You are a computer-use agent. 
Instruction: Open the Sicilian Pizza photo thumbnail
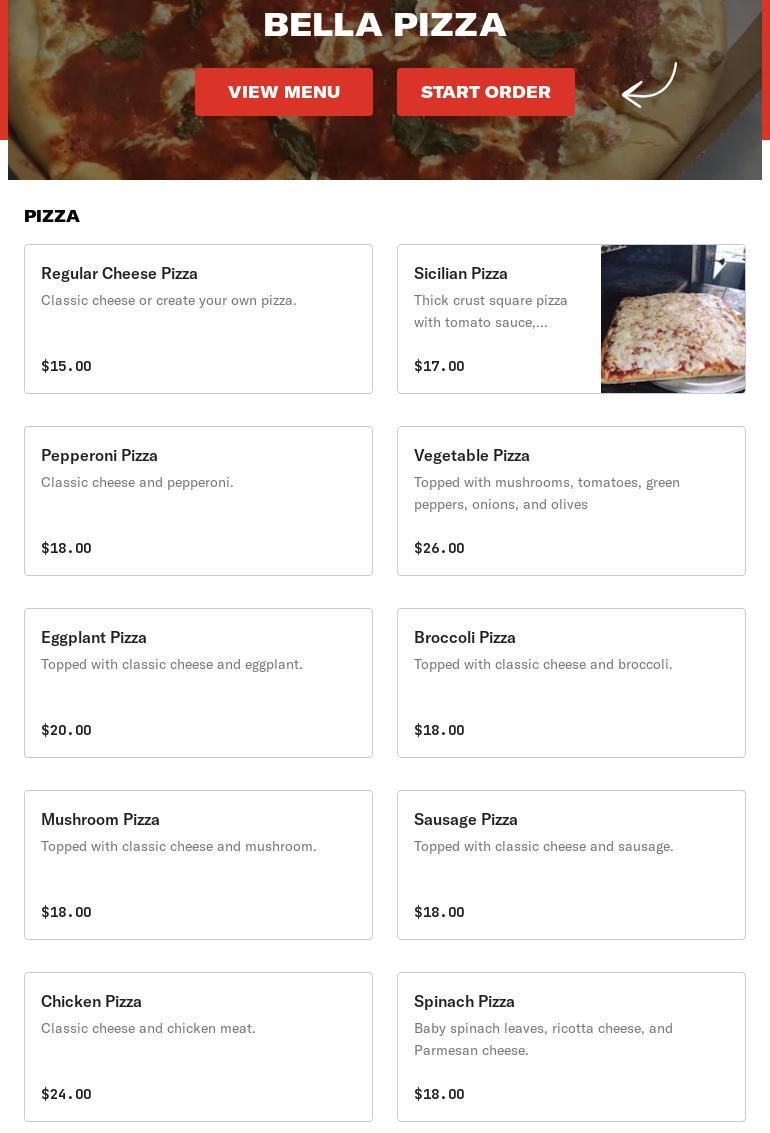pyautogui.click(x=672, y=319)
